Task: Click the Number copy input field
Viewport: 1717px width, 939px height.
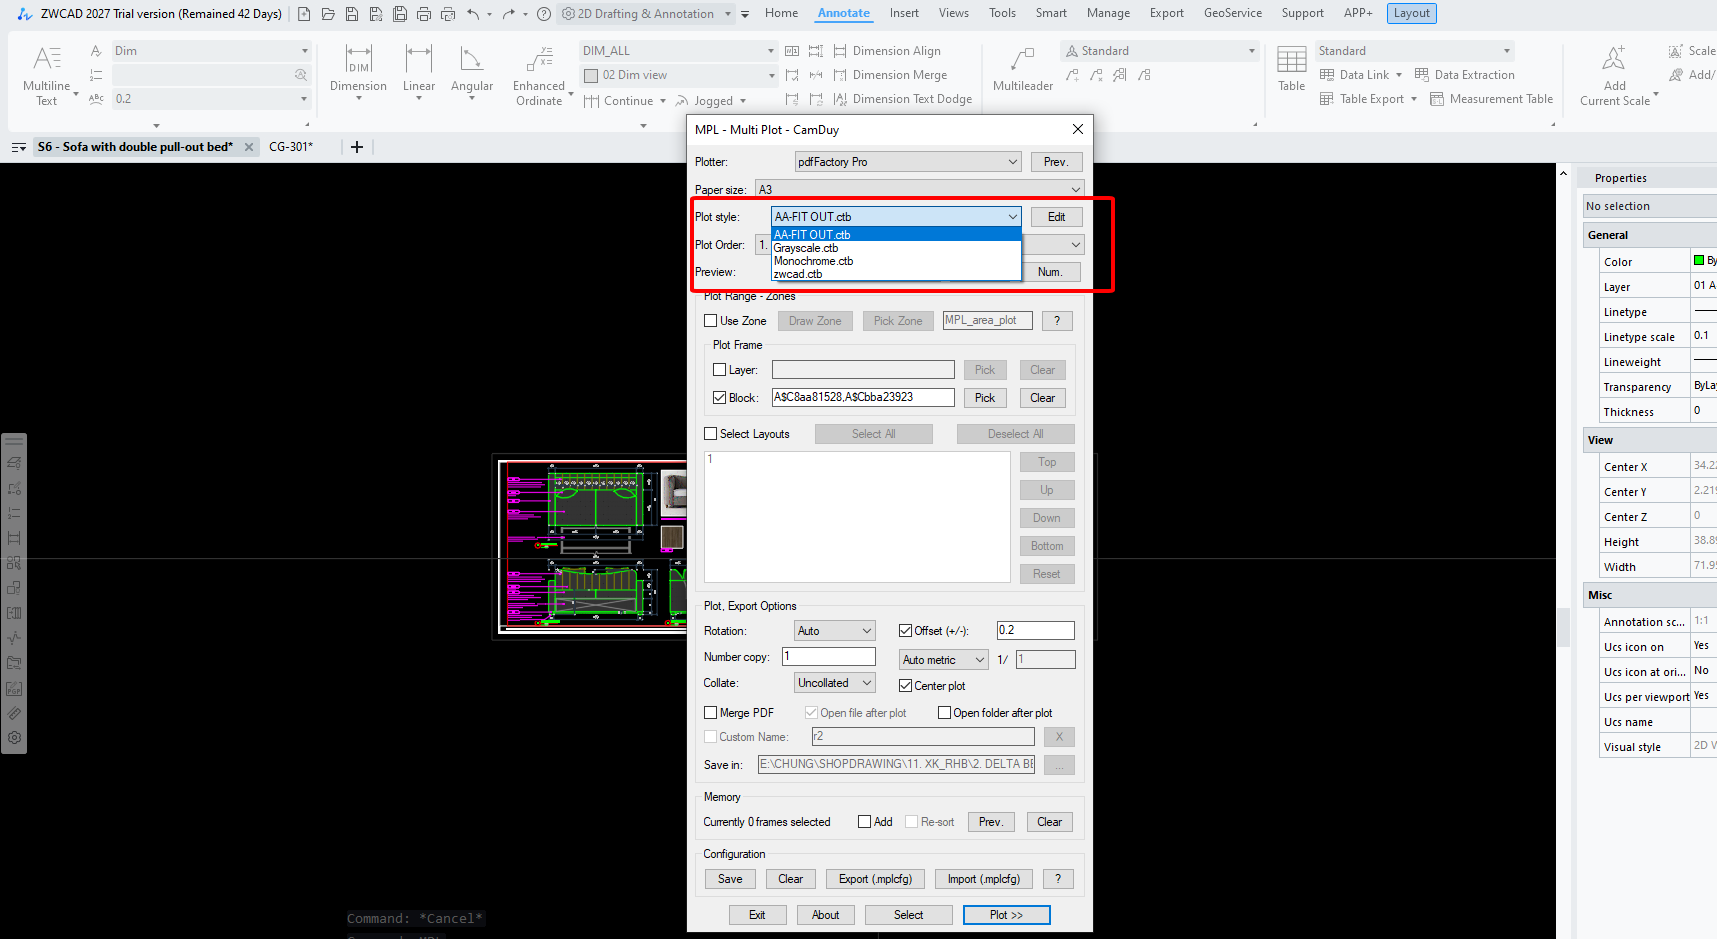Action: (x=829, y=657)
